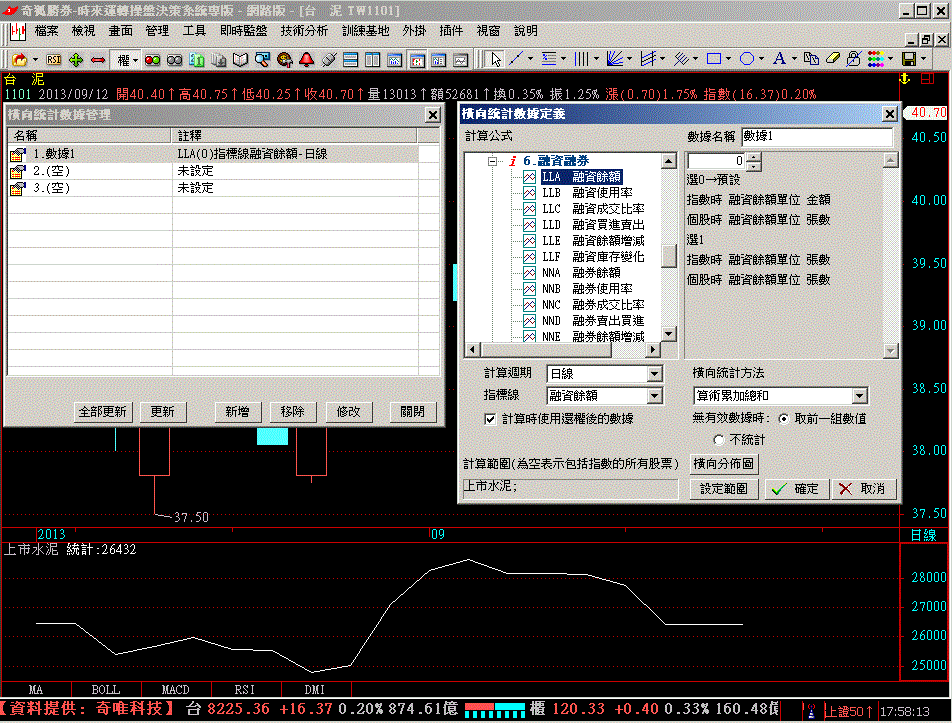The width and height of the screenshot is (952, 726).
Task: Select the rectangle drawing tool
Action: tap(714, 59)
